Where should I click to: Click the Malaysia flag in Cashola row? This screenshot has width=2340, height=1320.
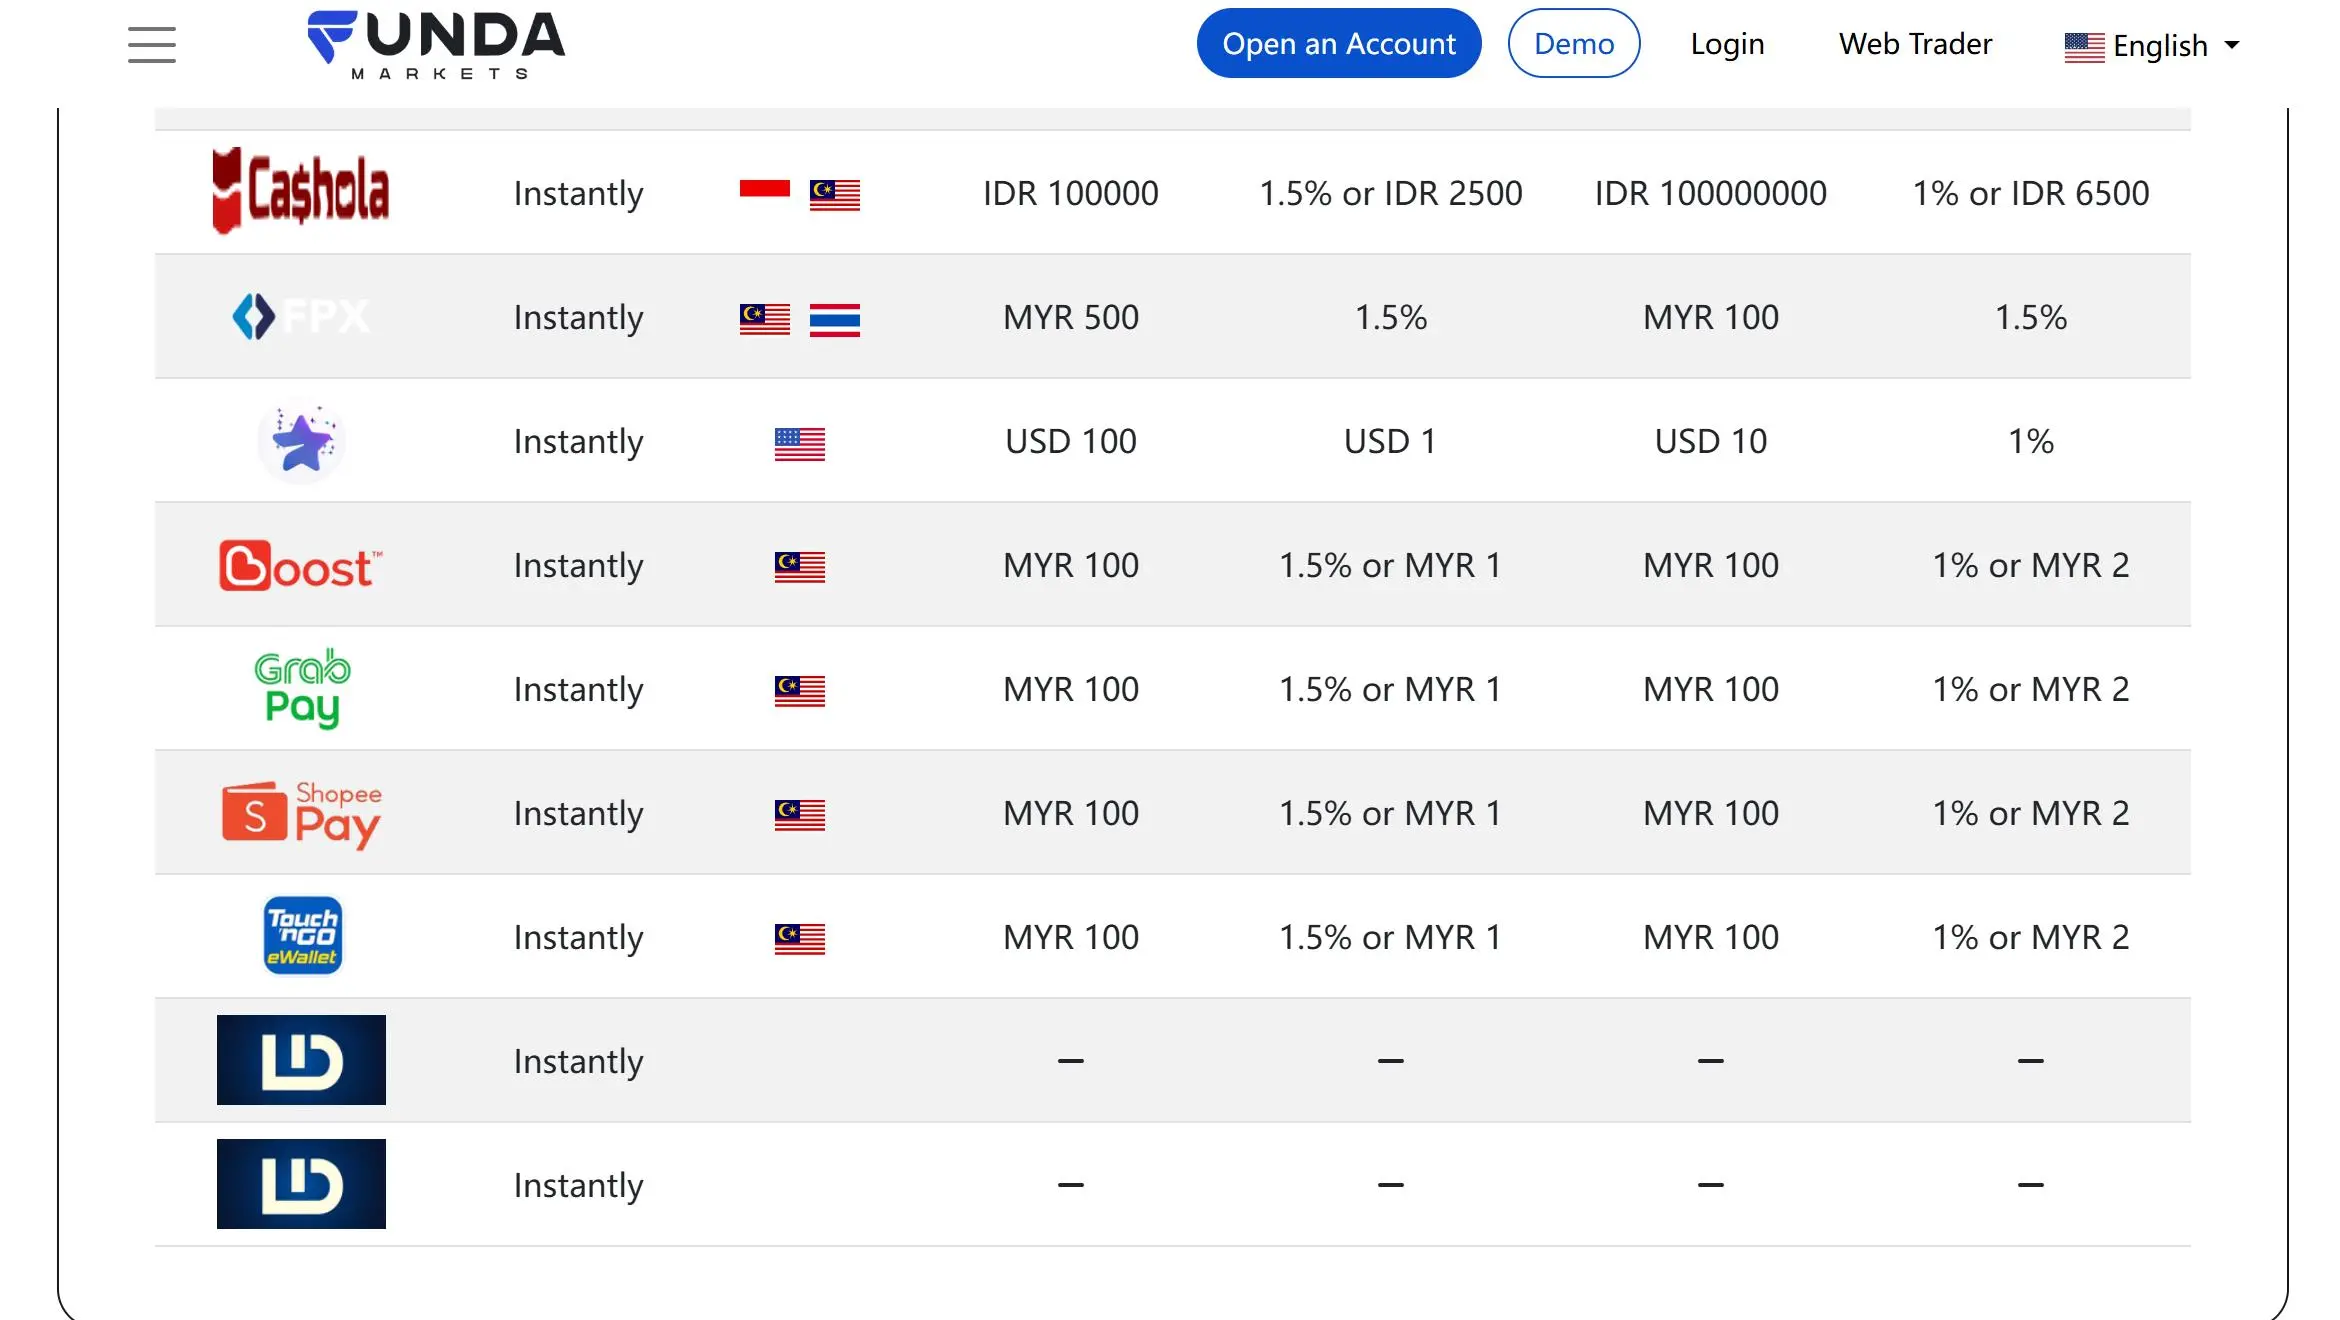pos(835,194)
